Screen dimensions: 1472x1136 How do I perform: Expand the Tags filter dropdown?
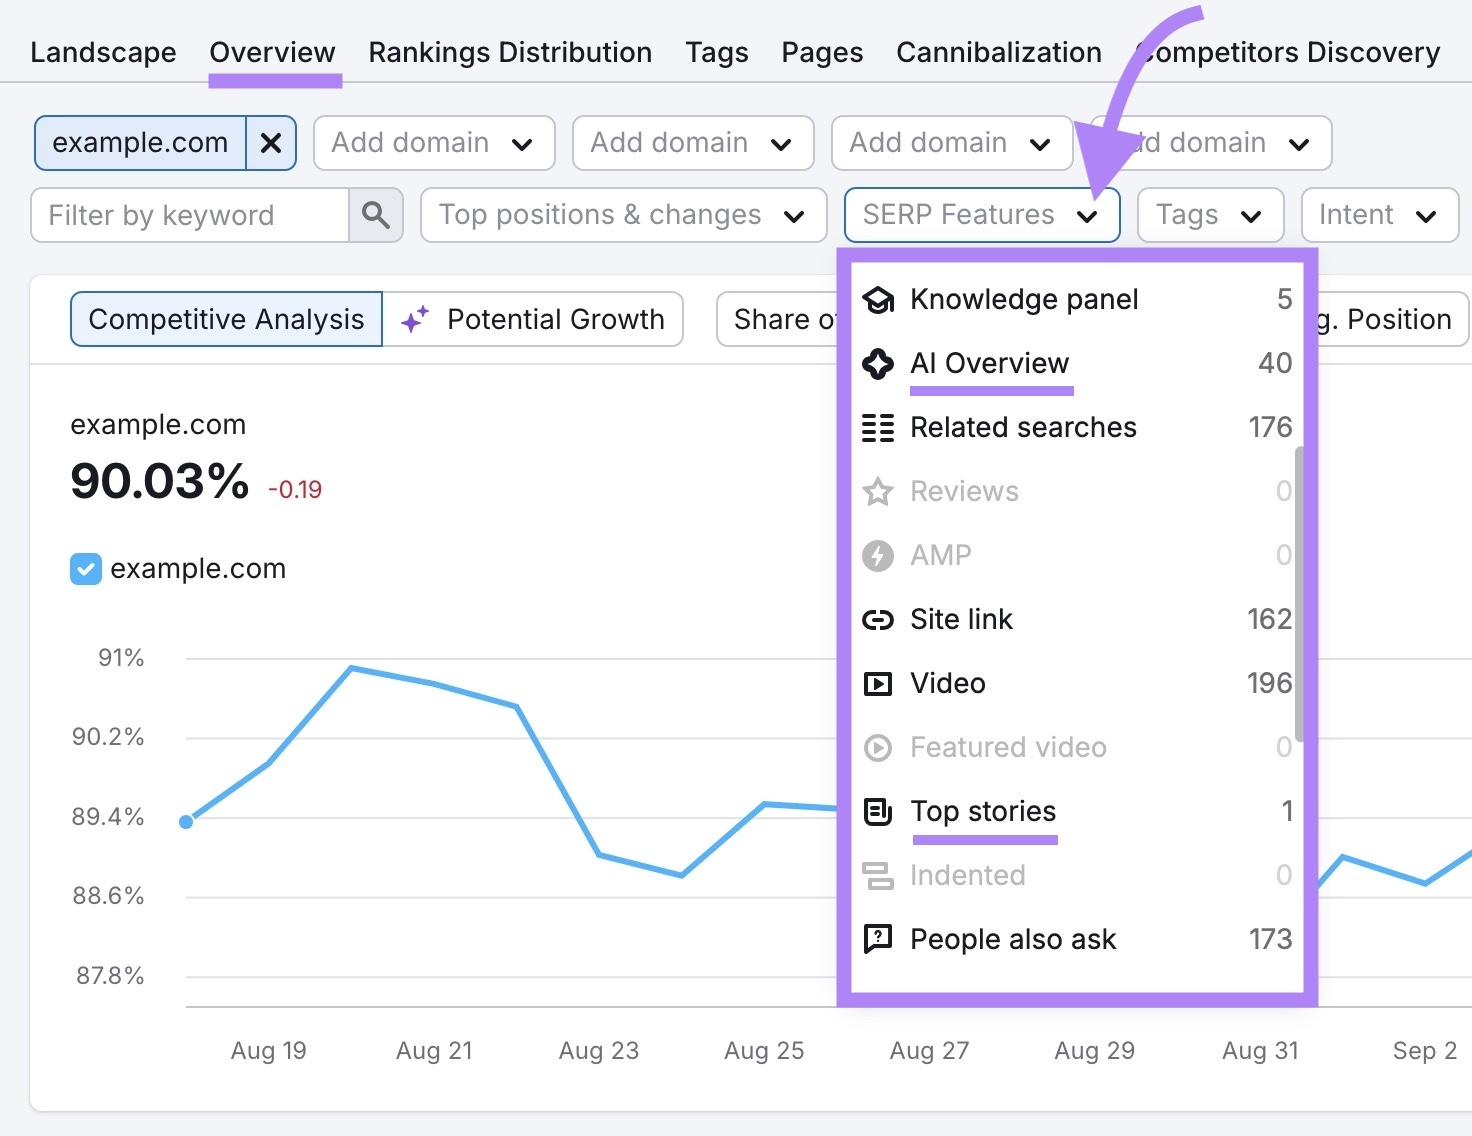[x=1210, y=215]
